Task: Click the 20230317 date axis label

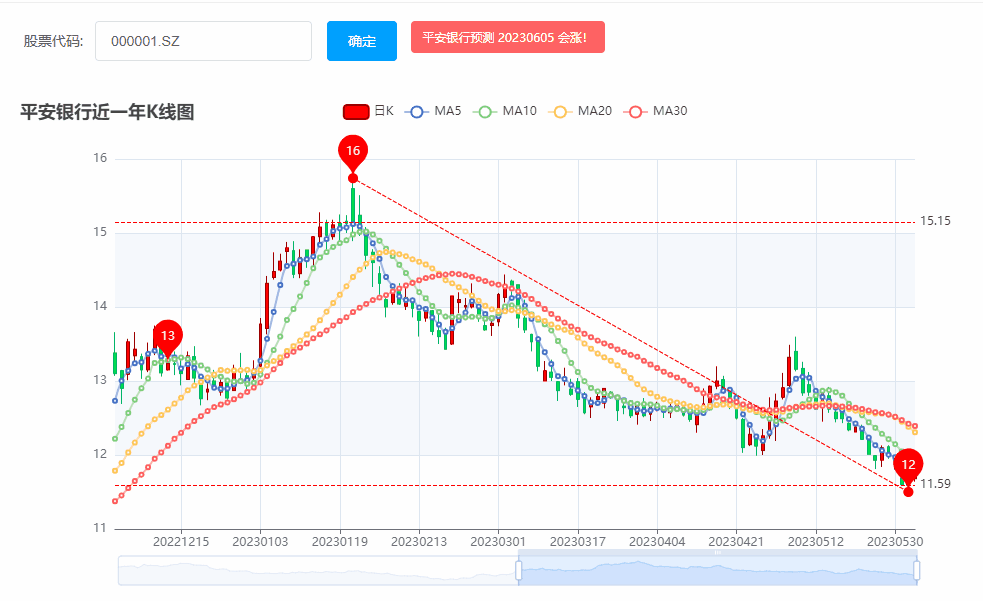Action: 578,542
